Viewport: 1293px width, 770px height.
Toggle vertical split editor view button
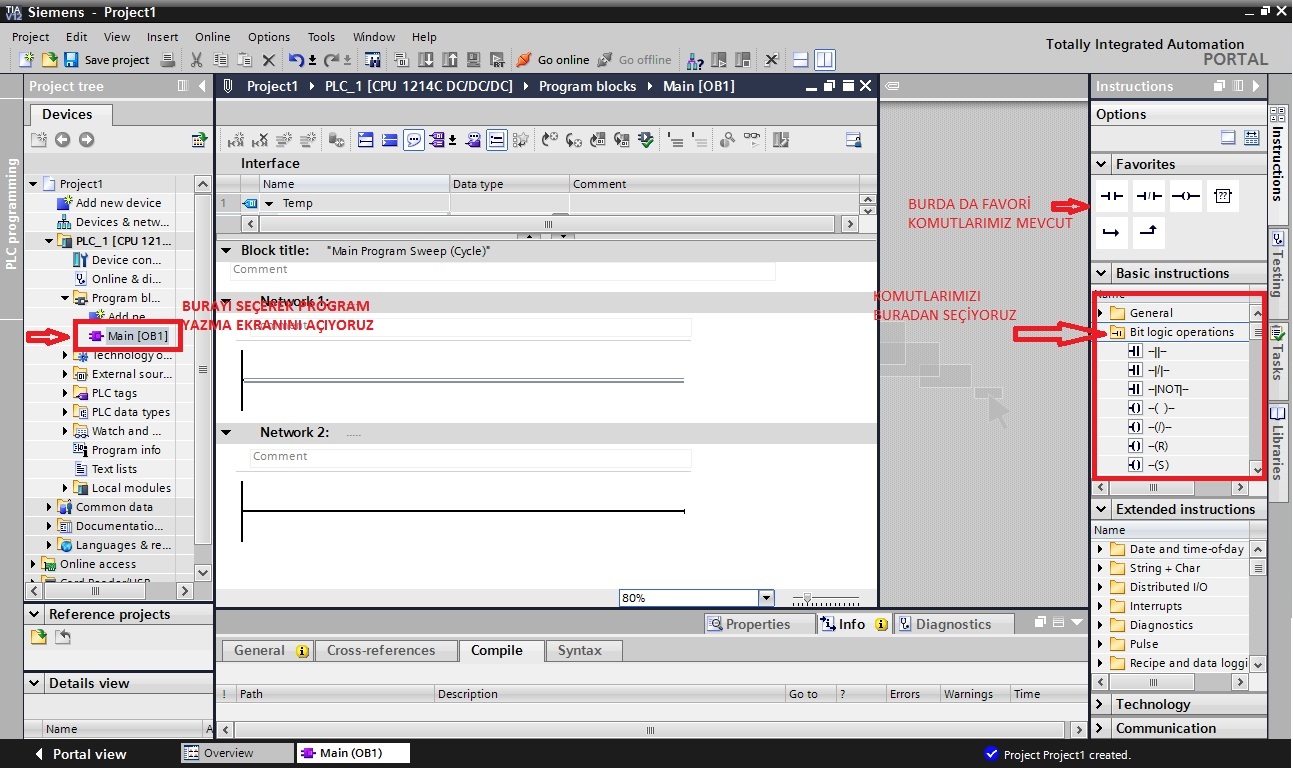click(x=824, y=60)
